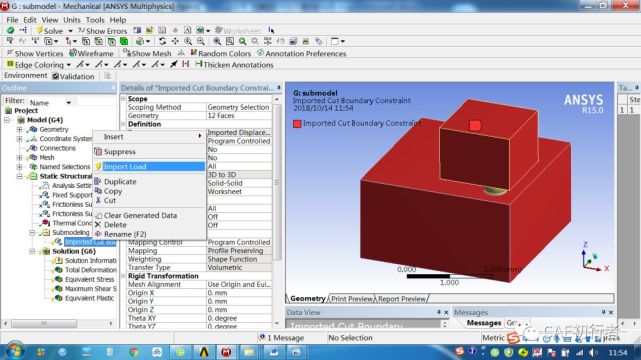This screenshot has height=360, width=641.
Task: Expand the Geometry tree node
Action: click(19, 129)
